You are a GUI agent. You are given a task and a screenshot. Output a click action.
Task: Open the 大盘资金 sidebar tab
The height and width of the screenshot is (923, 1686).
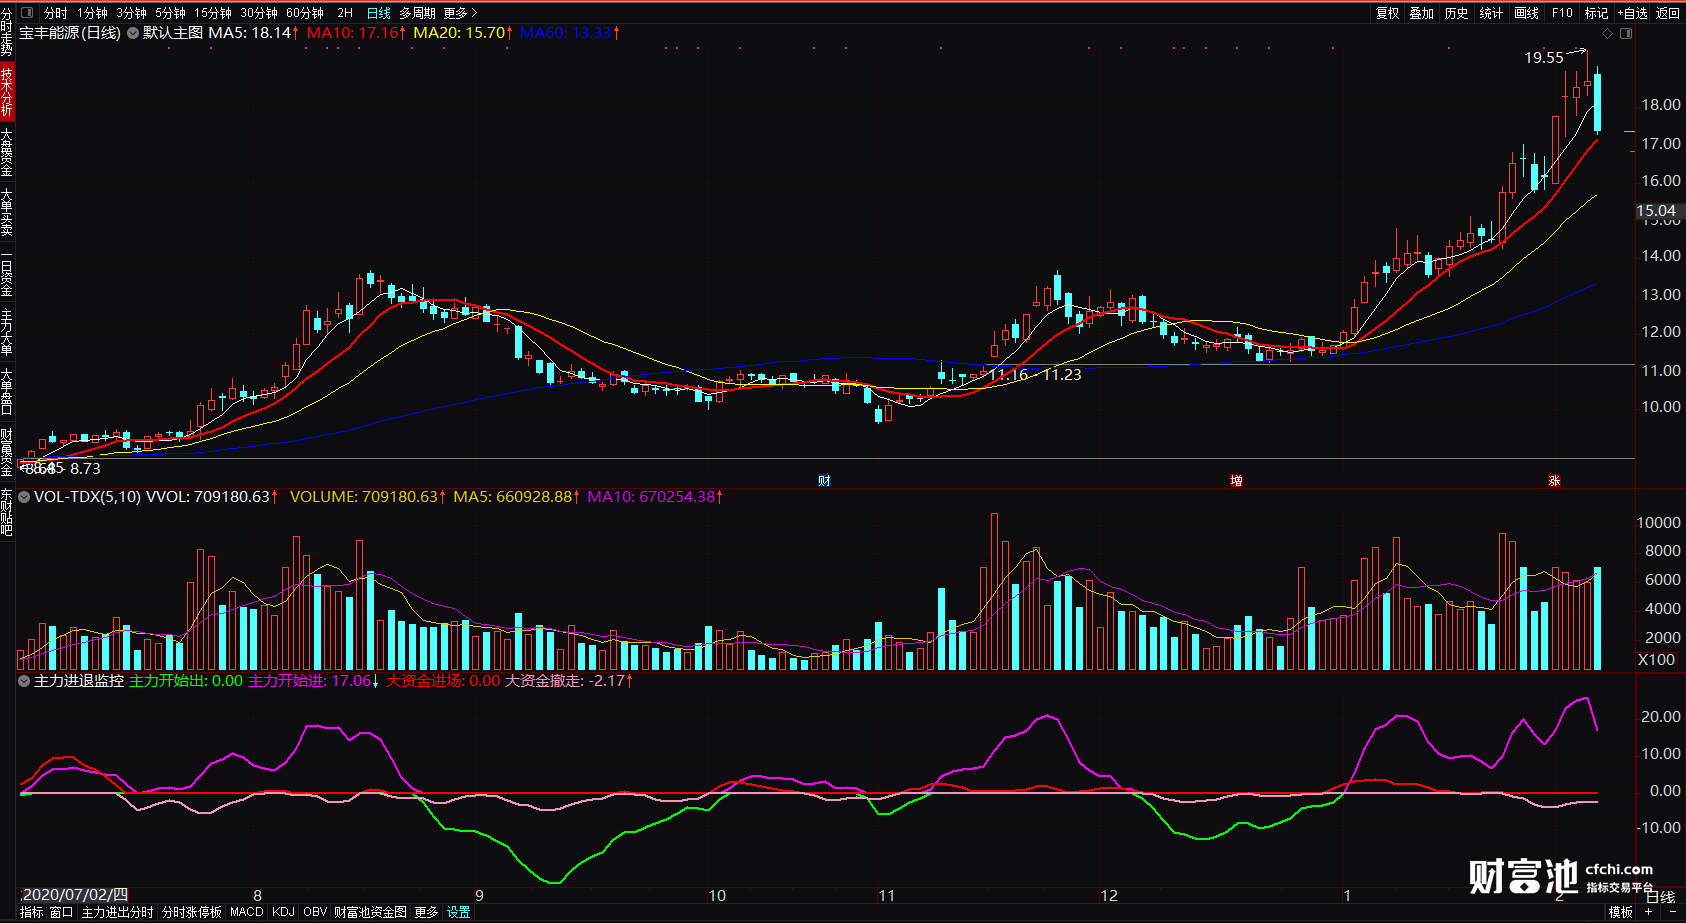tap(7, 152)
